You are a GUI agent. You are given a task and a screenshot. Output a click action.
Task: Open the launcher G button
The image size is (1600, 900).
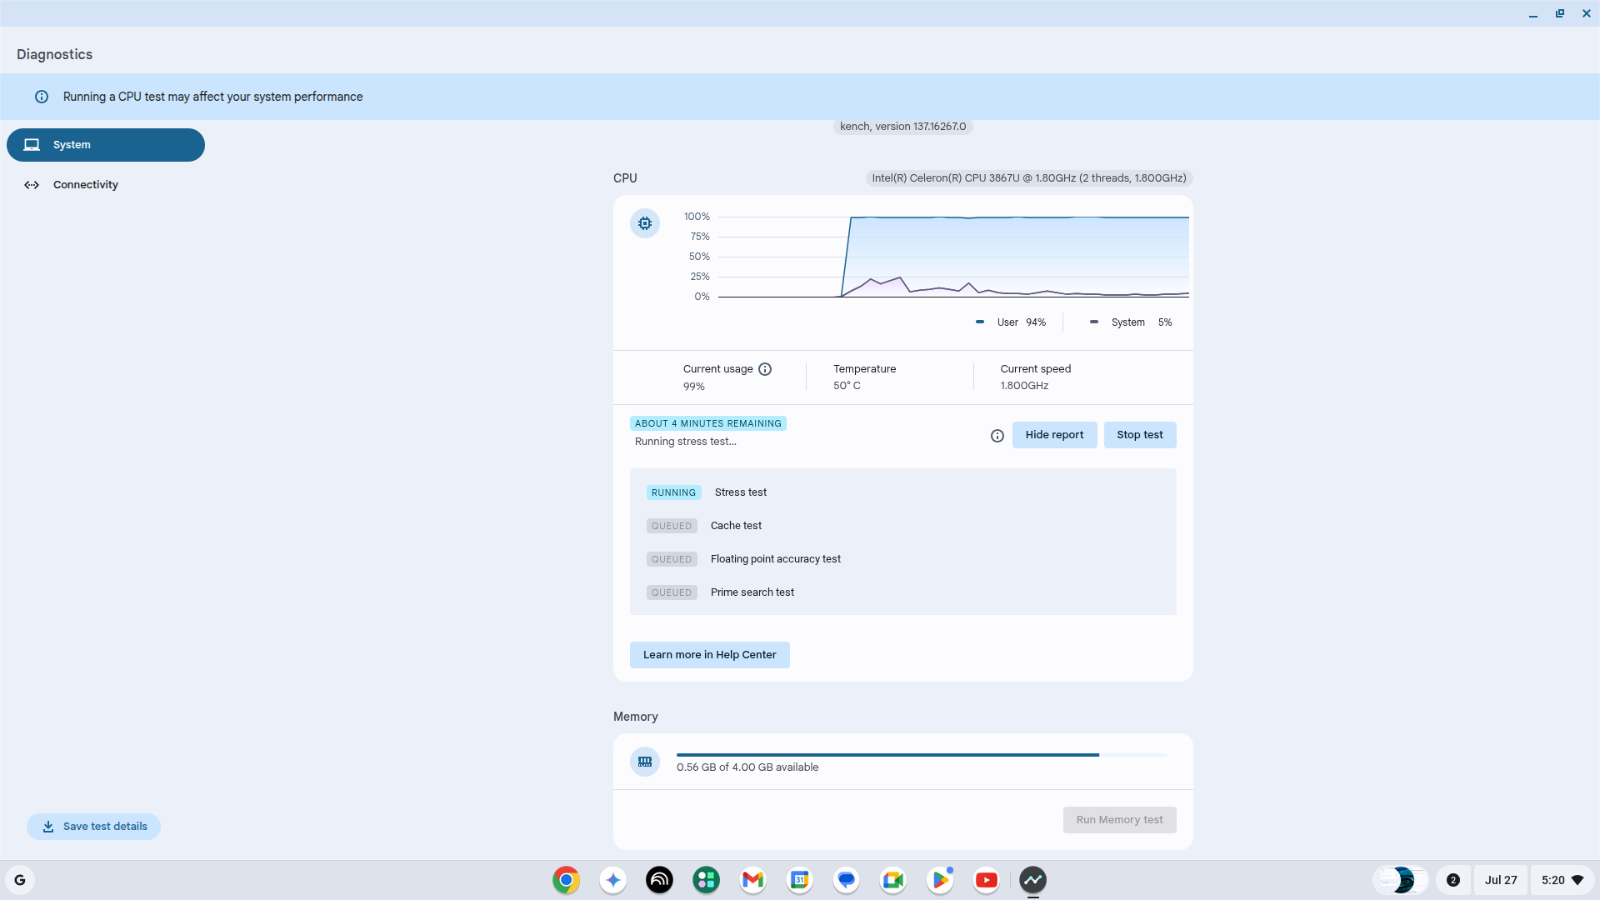[x=20, y=880]
